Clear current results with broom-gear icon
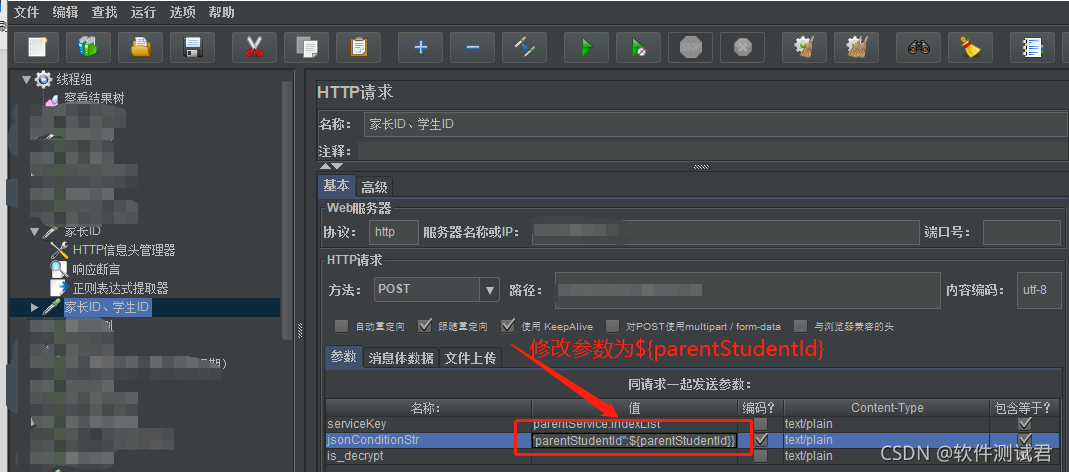The height and width of the screenshot is (472, 1069). (804, 48)
